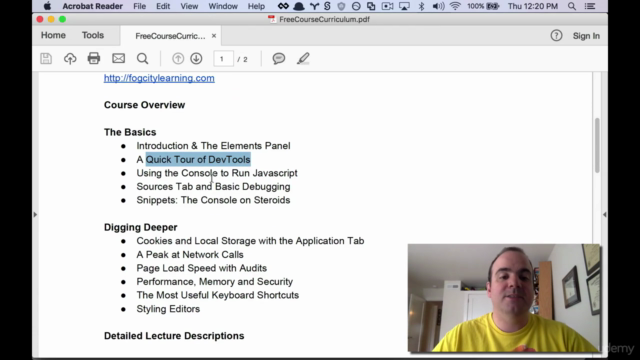Click the 'Digging Deeper' heading

tap(140, 227)
